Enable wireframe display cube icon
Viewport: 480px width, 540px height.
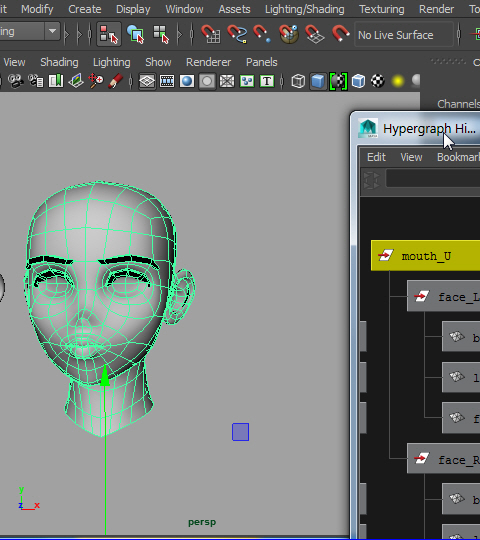[298, 81]
